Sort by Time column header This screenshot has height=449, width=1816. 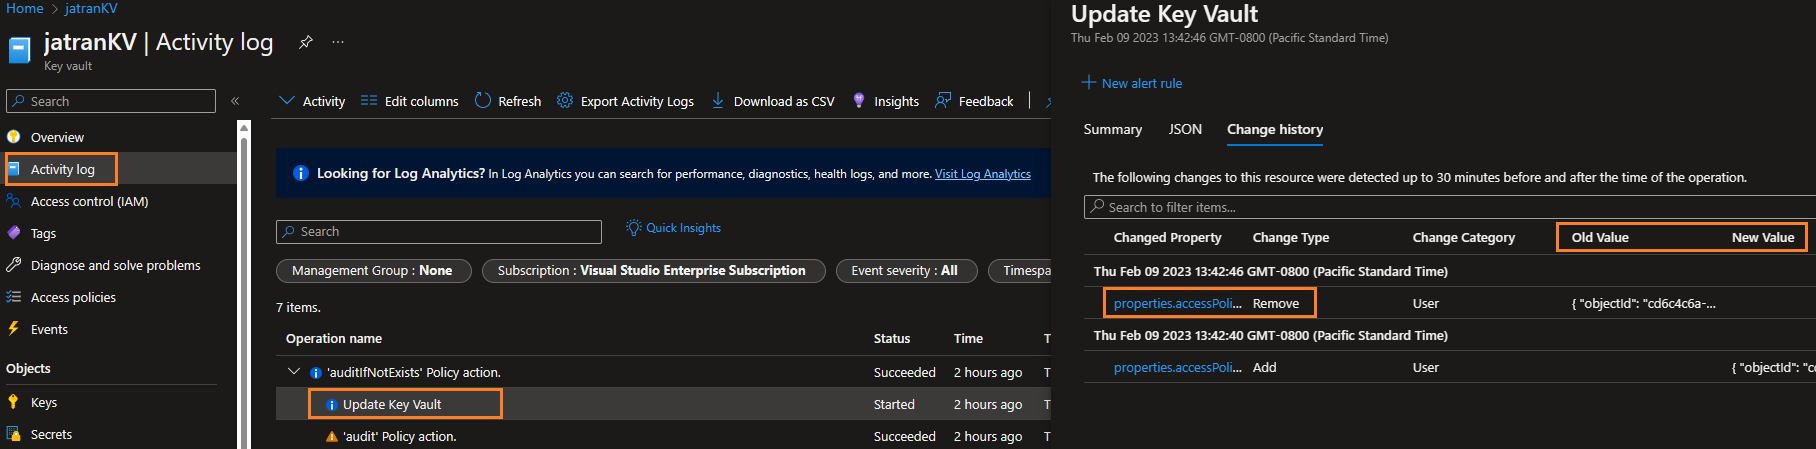(x=968, y=339)
